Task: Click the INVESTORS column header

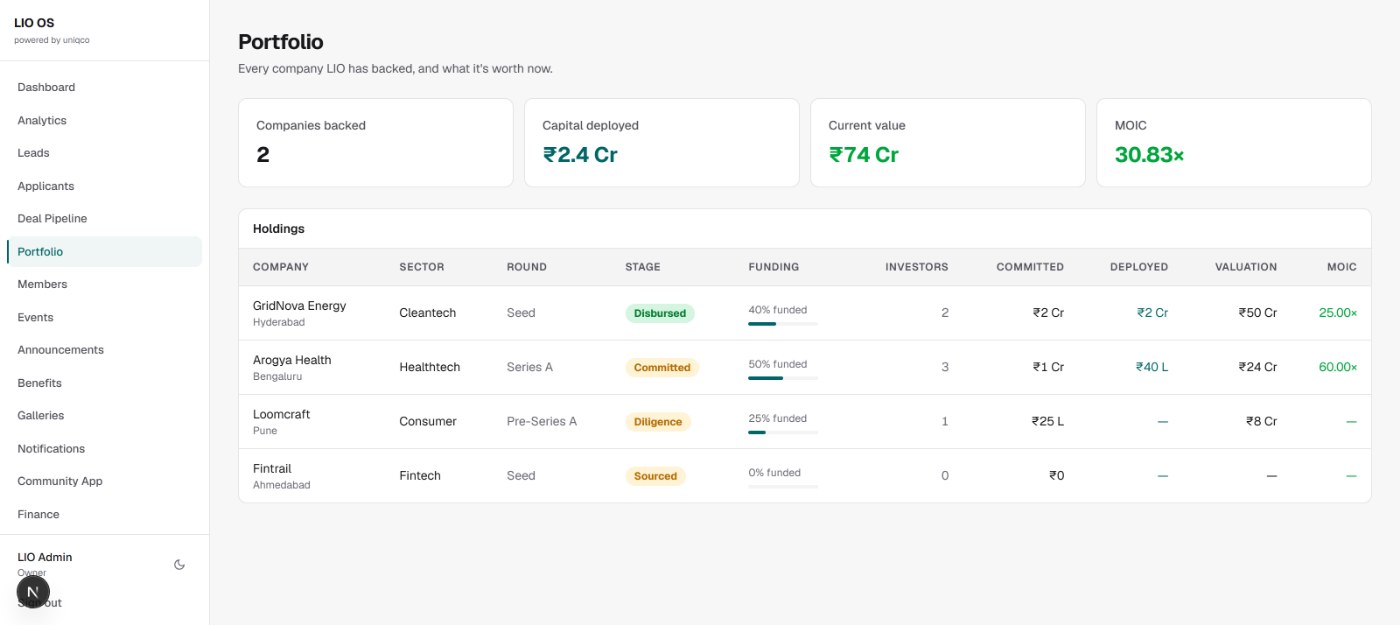Action: [917, 267]
